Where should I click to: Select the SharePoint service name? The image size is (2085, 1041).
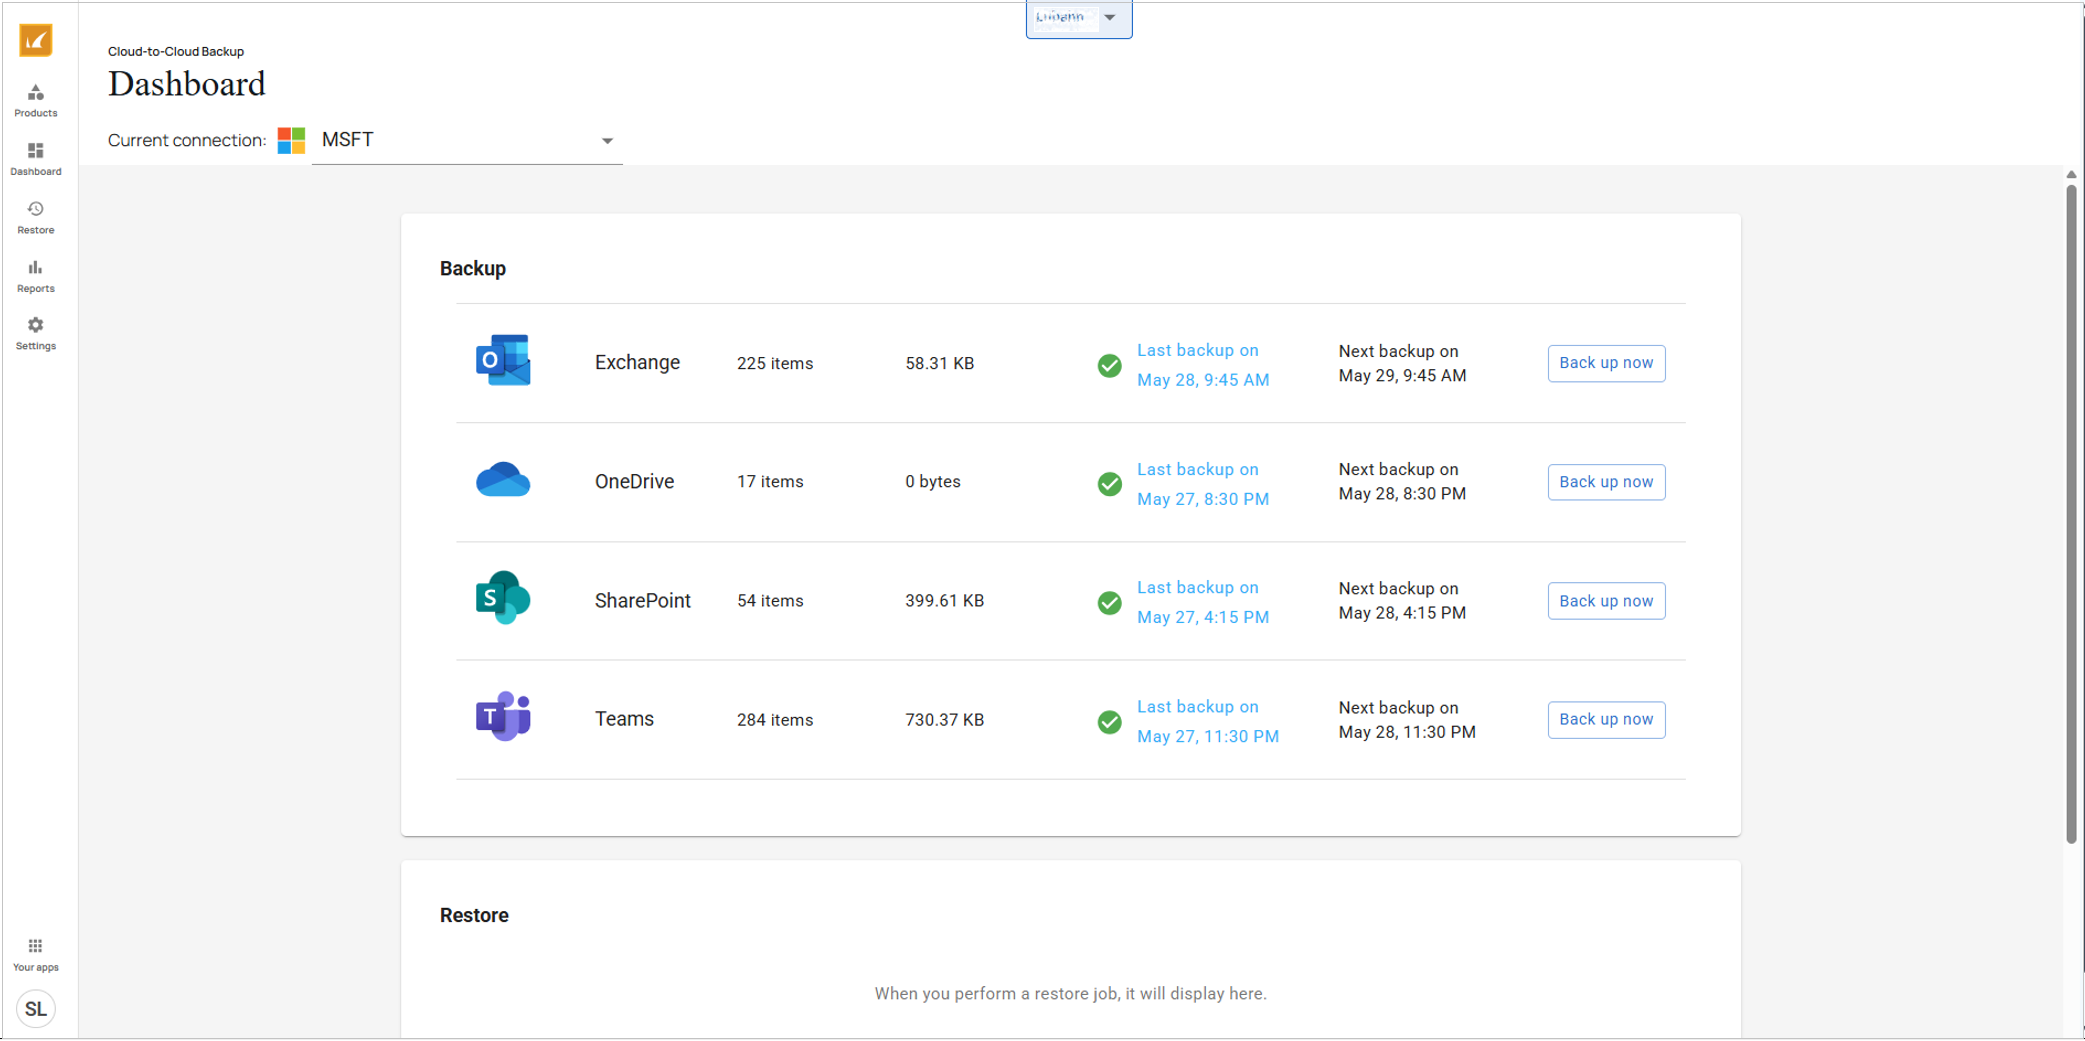point(642,600)
